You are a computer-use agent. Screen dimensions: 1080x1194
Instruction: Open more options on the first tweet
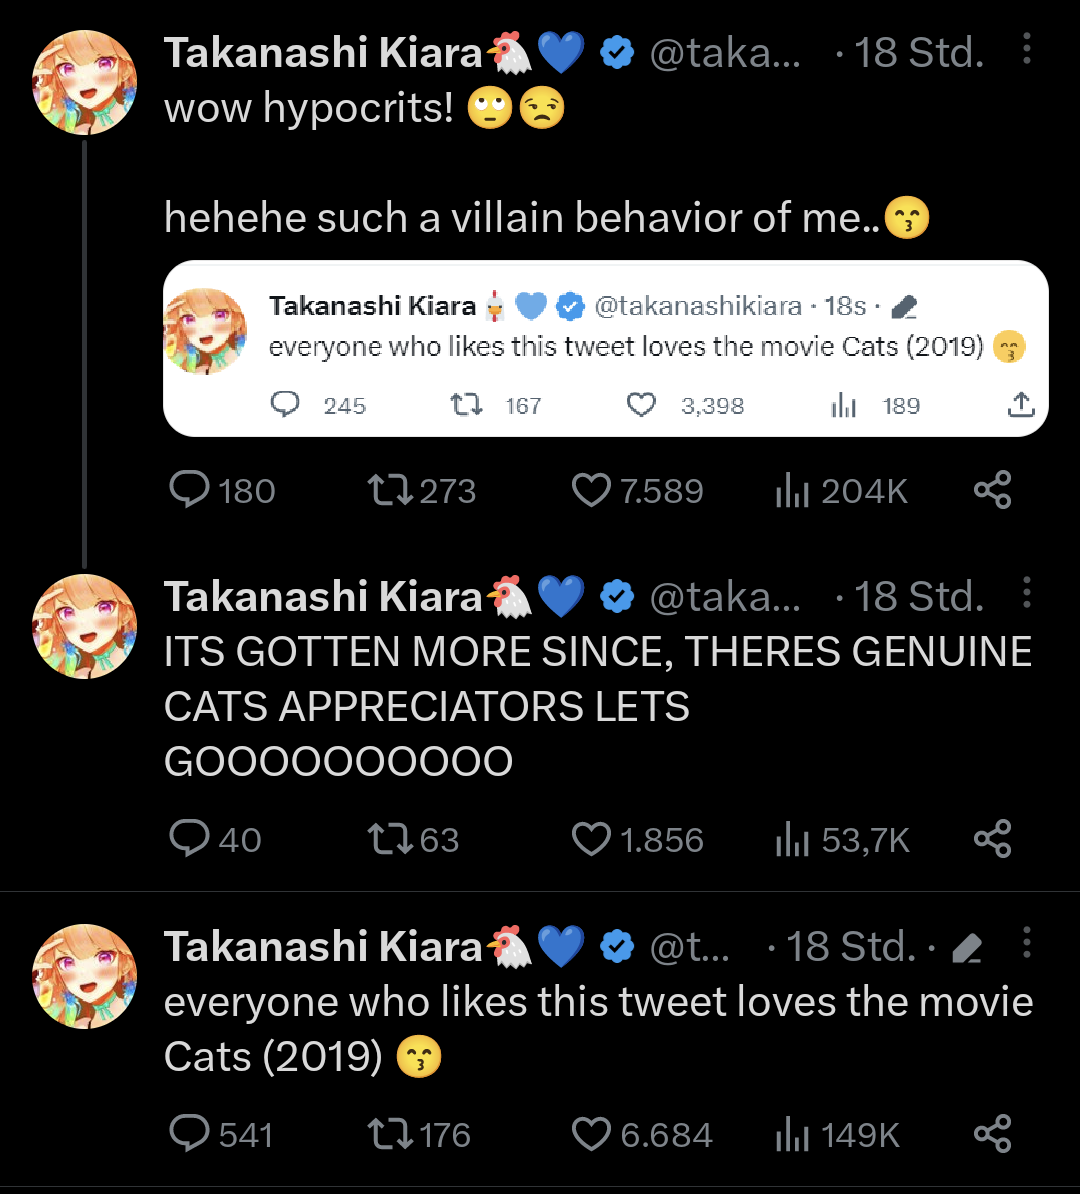tap(1026, 49)
